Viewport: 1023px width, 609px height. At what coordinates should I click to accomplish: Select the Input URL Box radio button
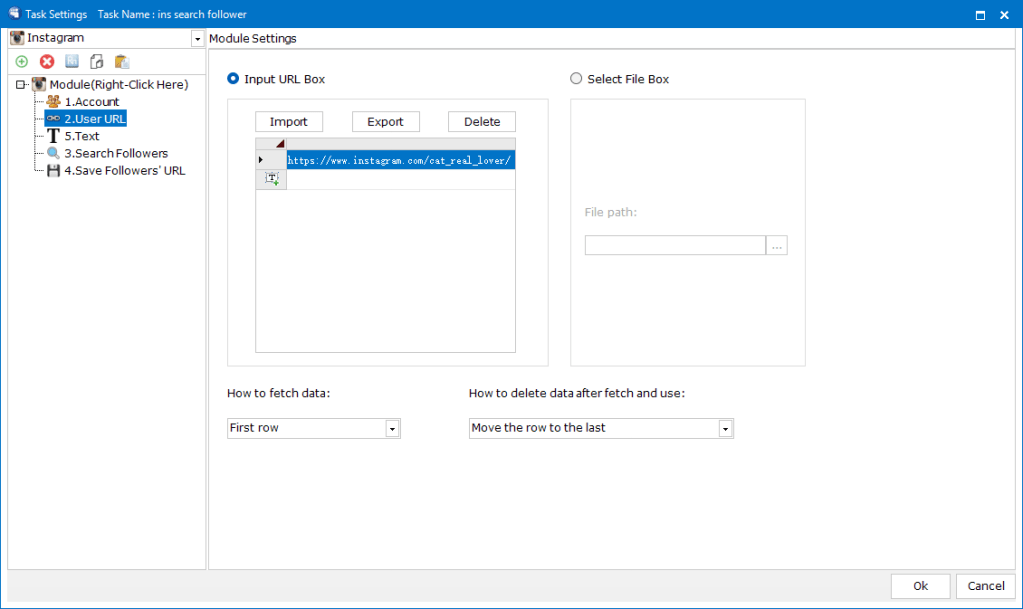234,79
